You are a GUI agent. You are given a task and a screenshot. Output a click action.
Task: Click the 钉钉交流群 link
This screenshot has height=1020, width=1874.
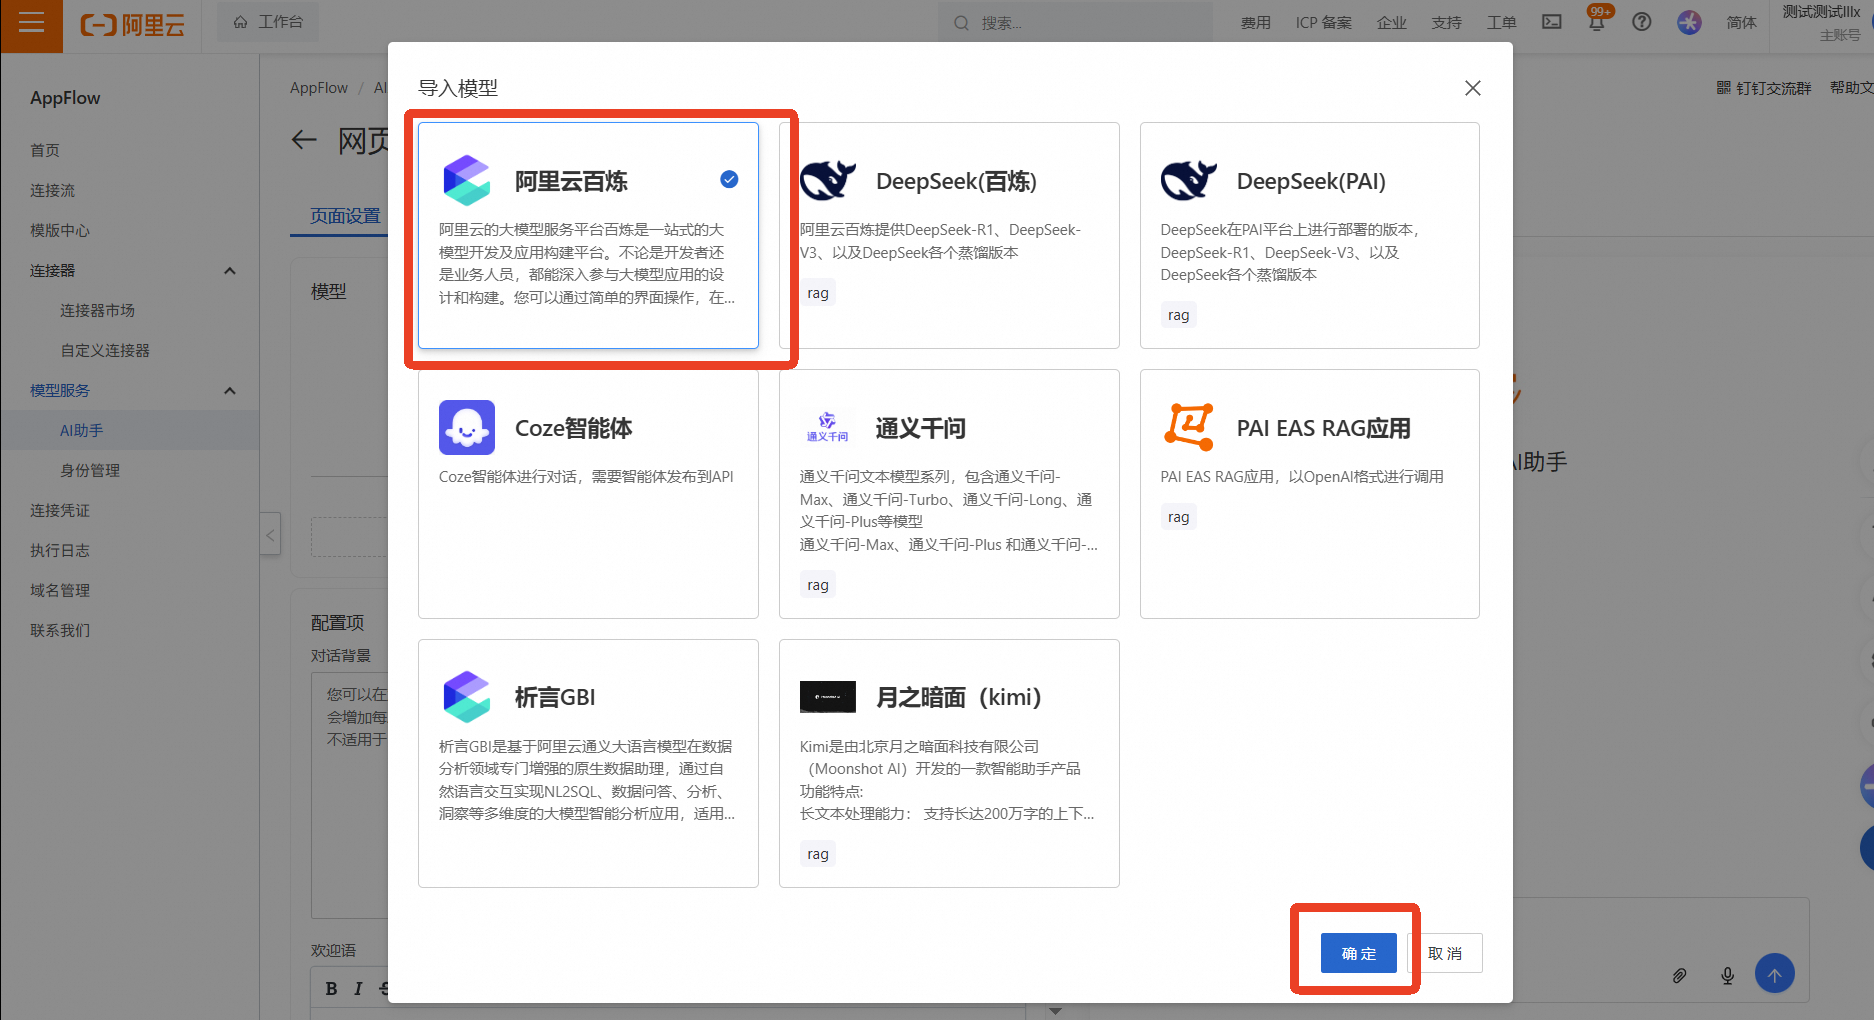tap(1764, 88)
